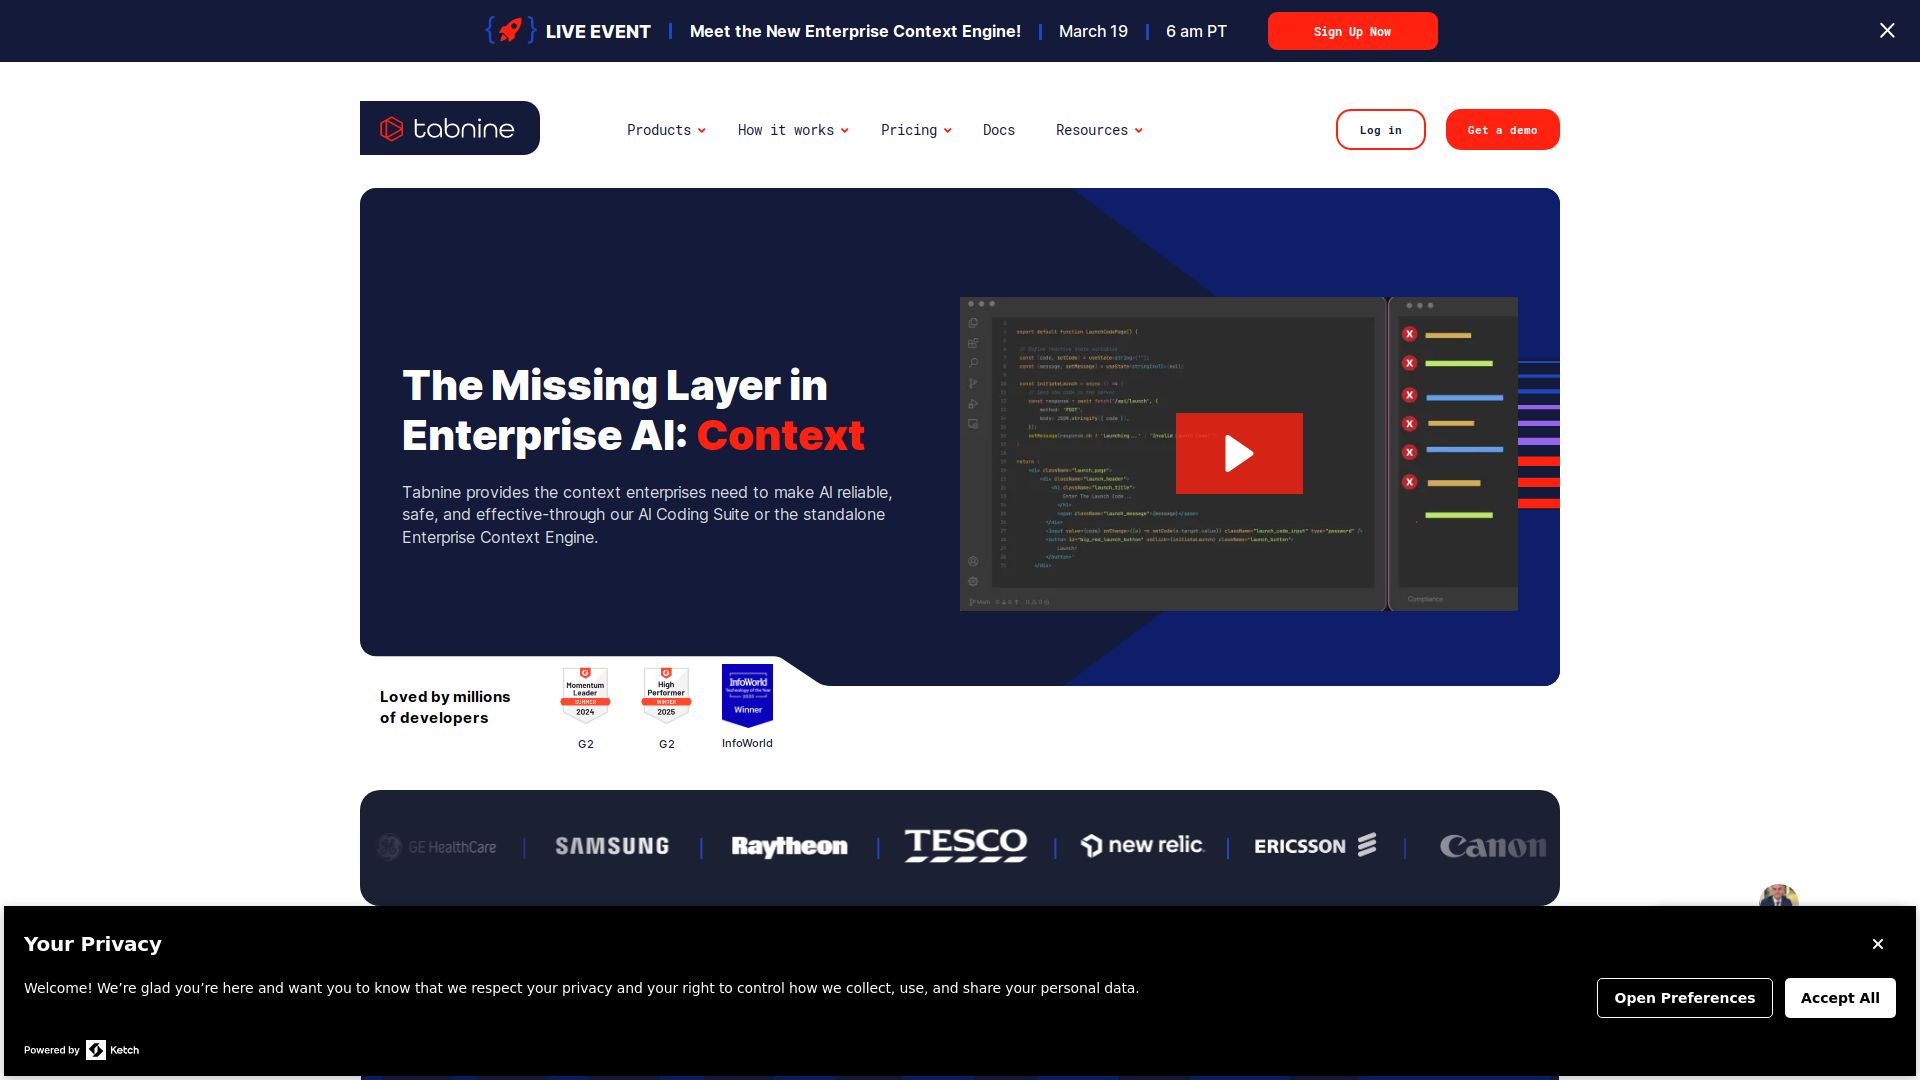Dismiss the live event banner
This screenshot has height=1080, width=1920.
1886,31
